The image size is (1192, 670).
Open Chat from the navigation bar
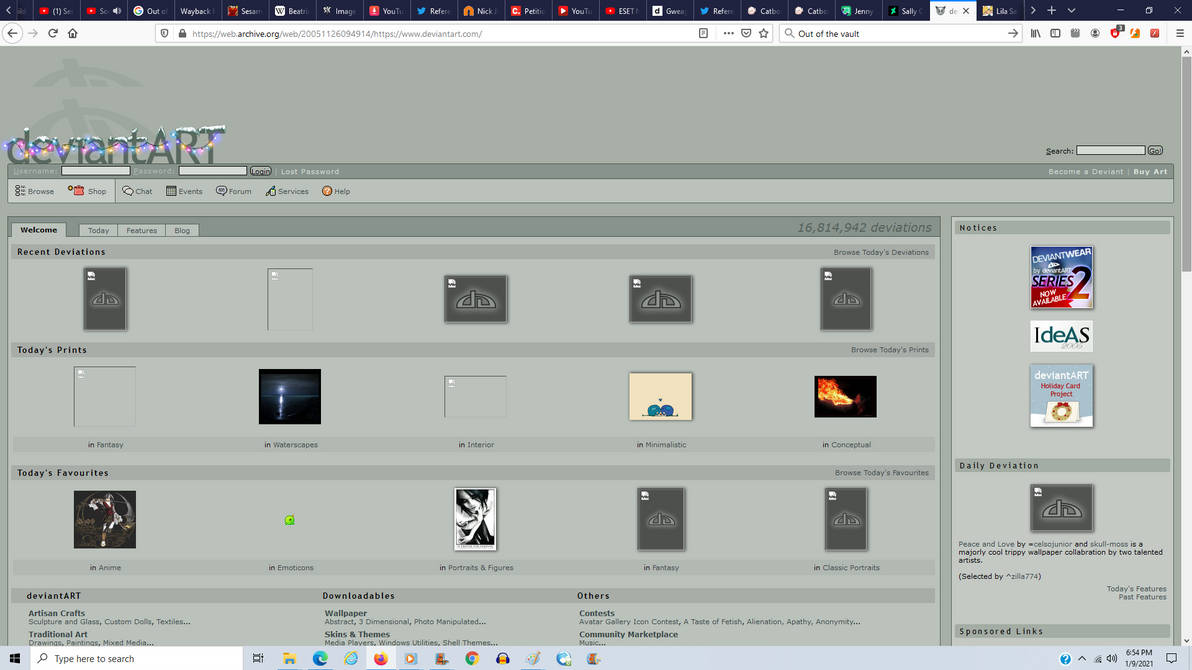[x=128, y=191]
